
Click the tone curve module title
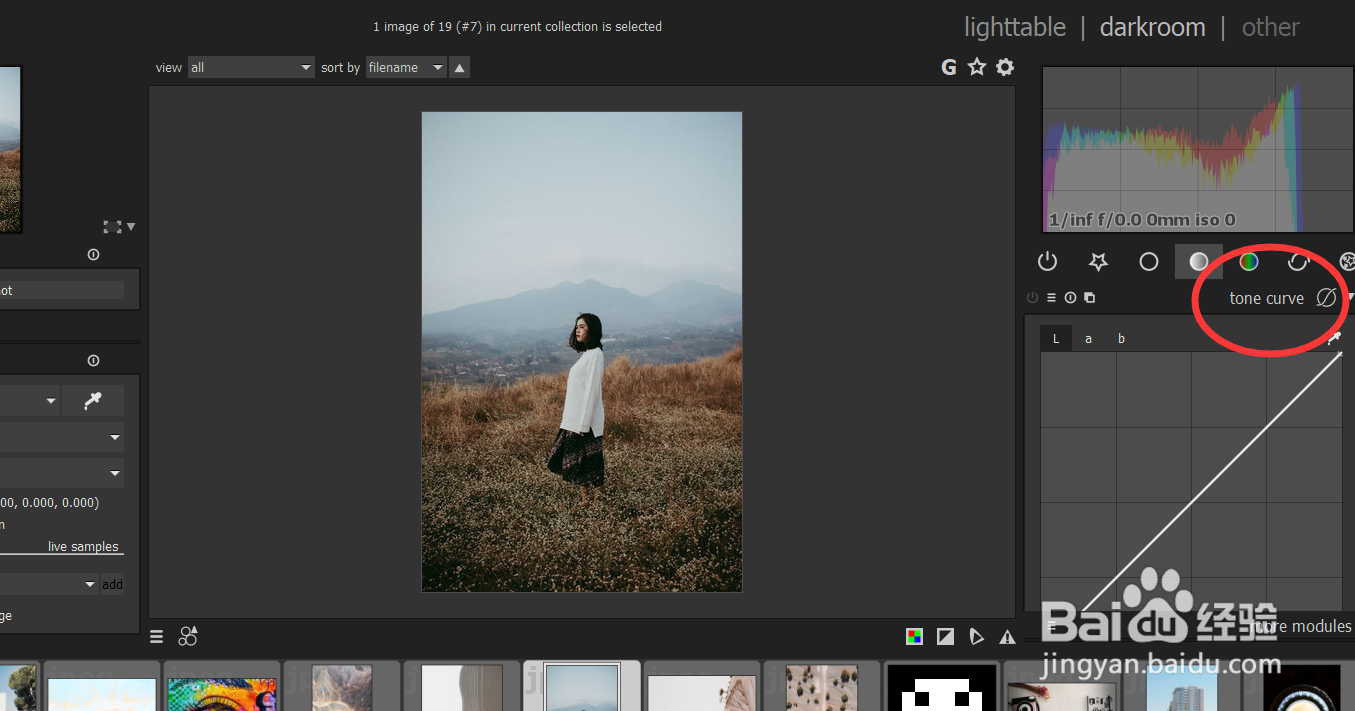[1266, 298]
